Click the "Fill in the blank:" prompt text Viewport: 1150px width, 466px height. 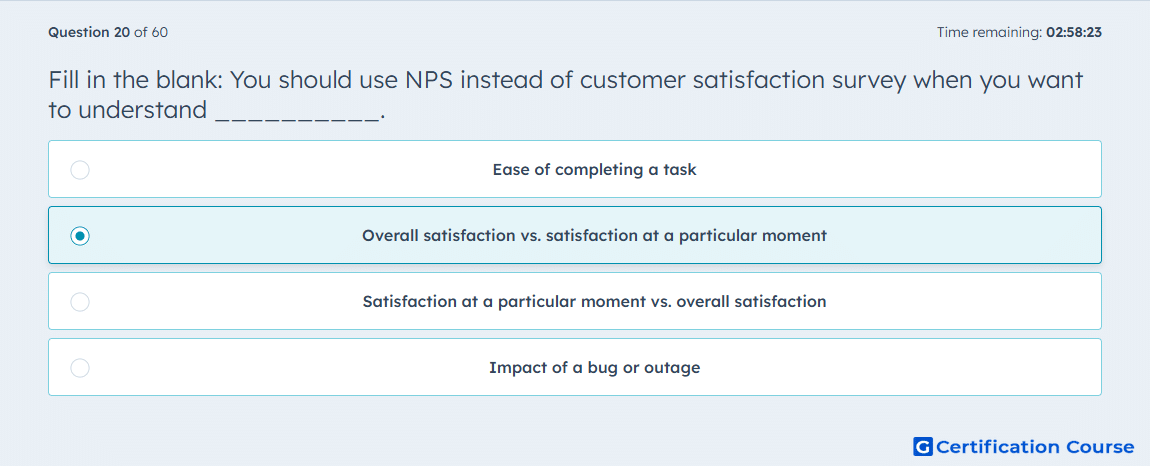pyautogui.click(x=136, y=80)
